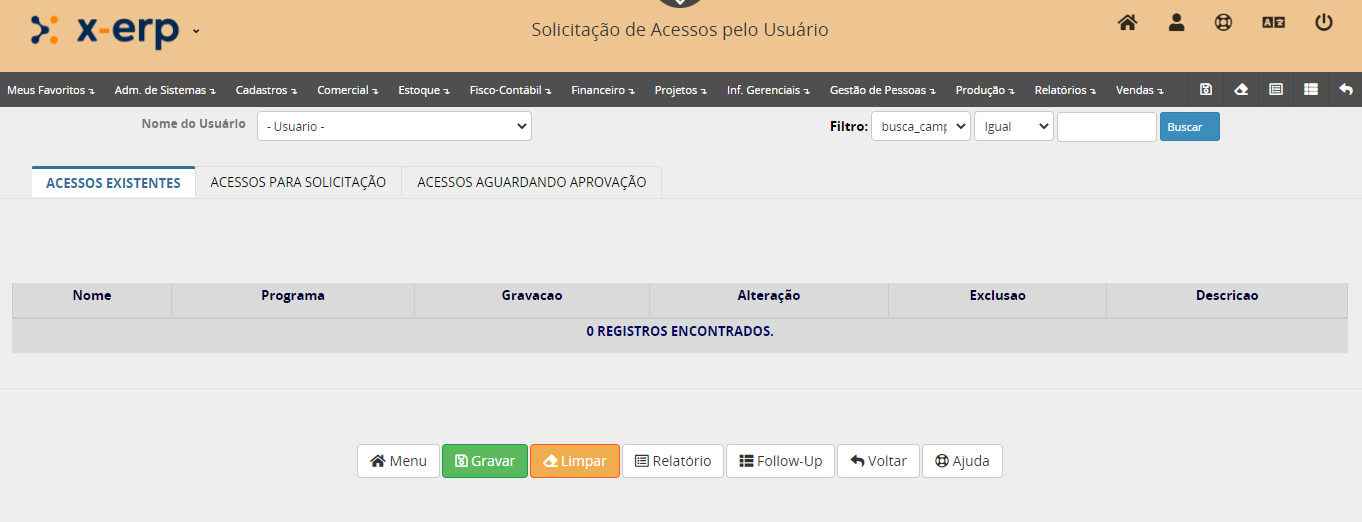
Task: Click the eraser clear icon in menu bar
Action: (1241, 89)
